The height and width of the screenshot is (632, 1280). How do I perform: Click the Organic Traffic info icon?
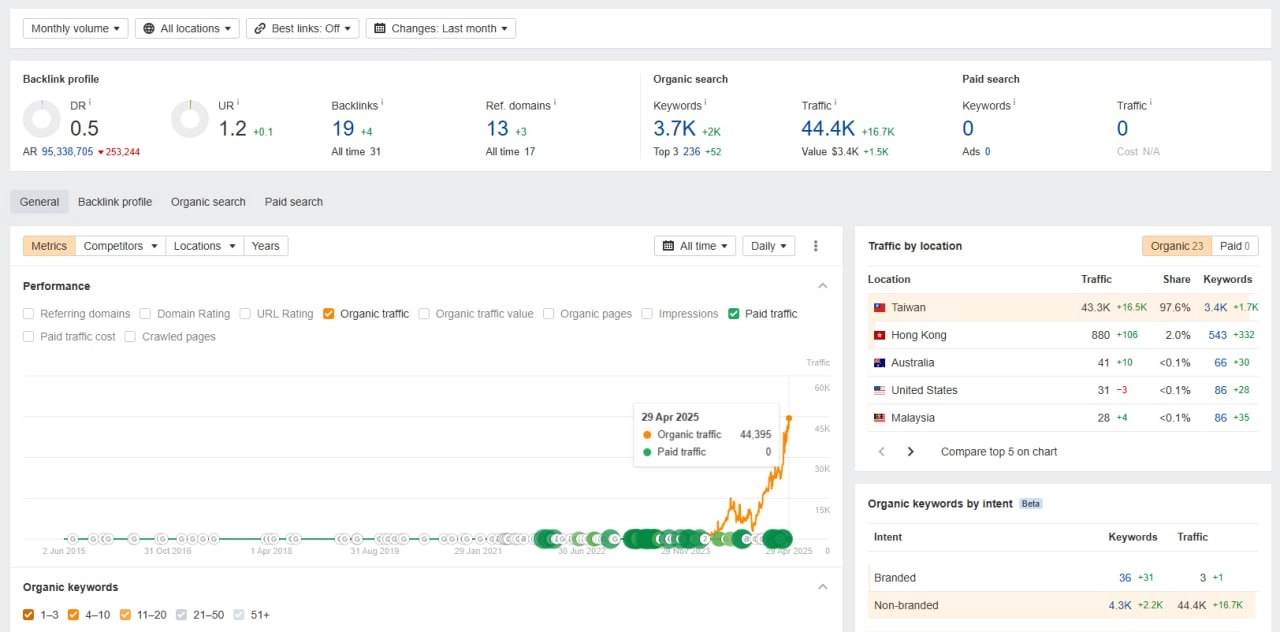(x=836, y=102)
